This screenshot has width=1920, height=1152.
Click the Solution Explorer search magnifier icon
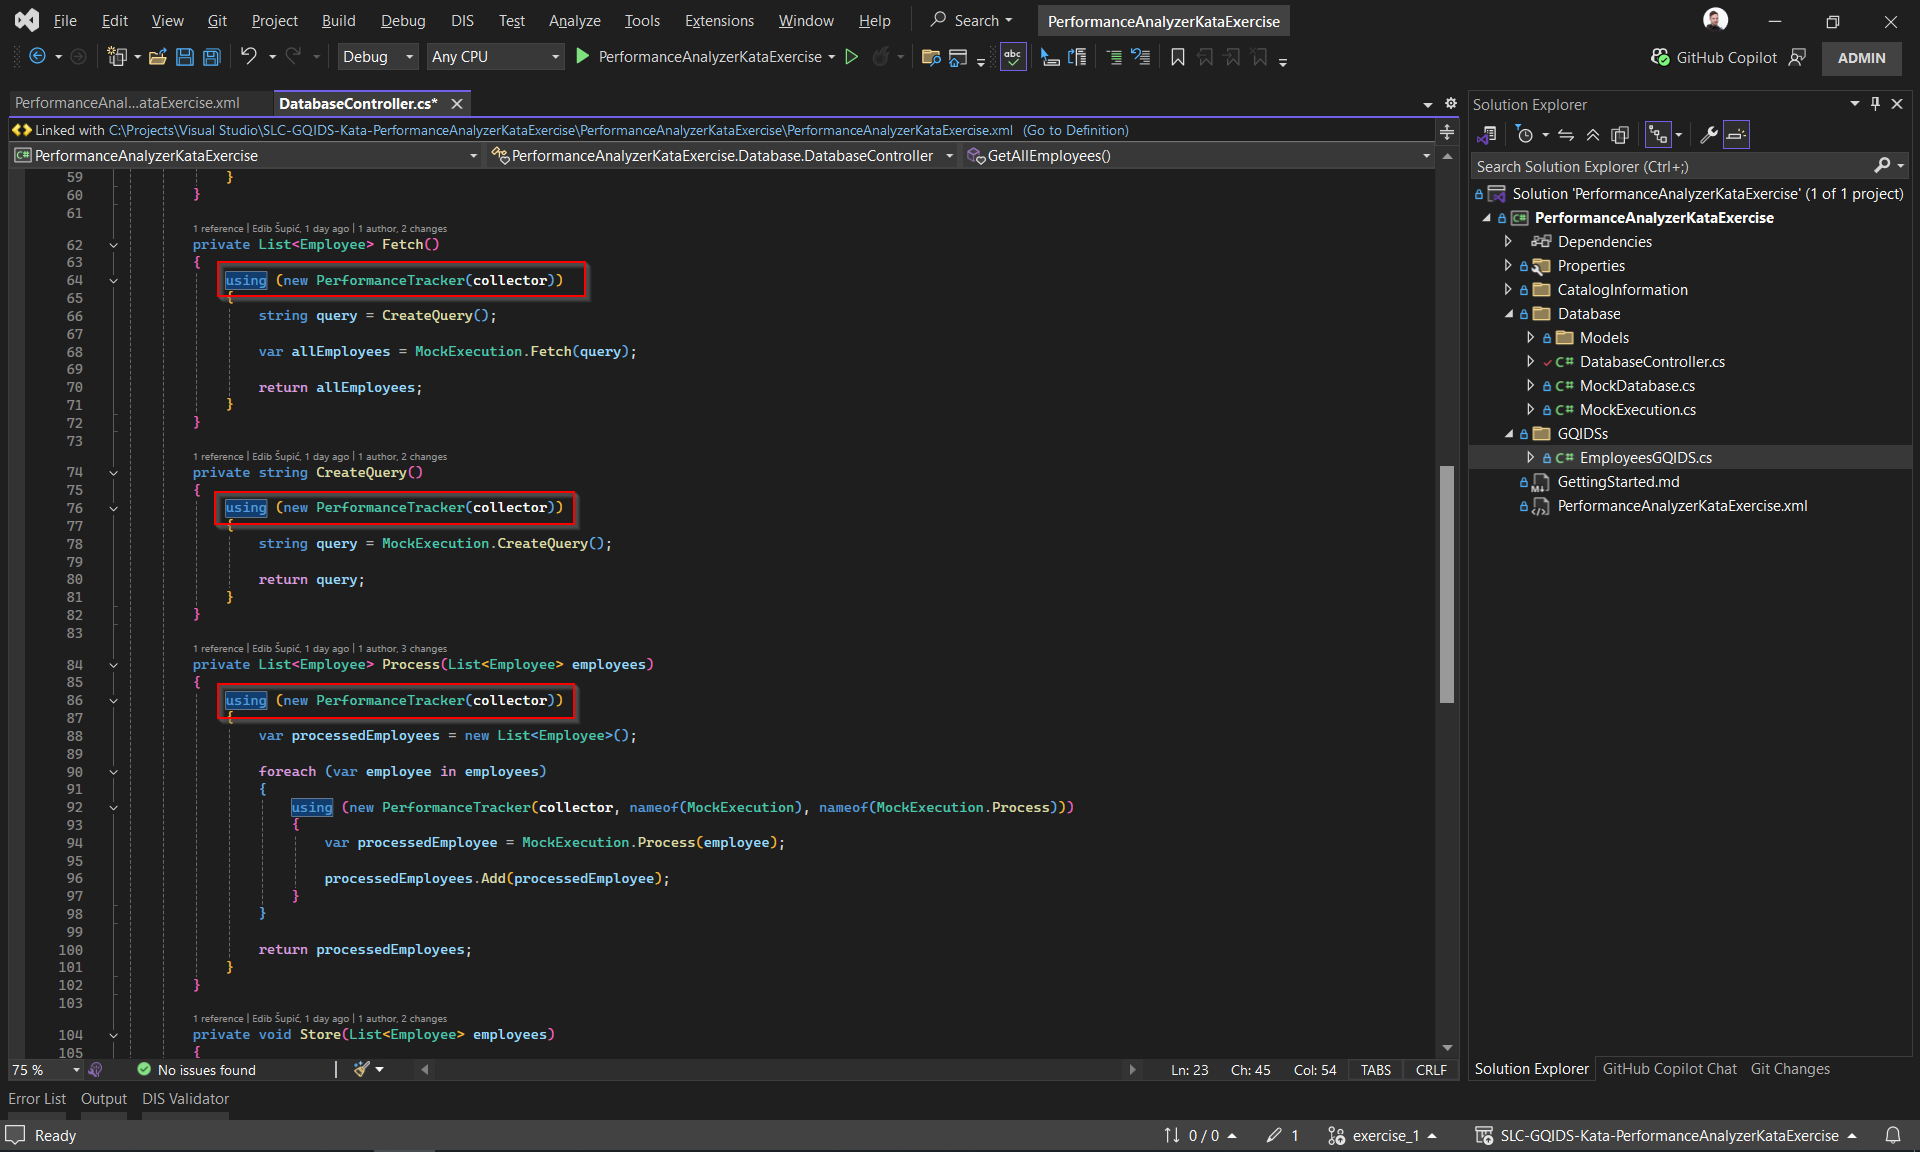tap(1882, 166)
